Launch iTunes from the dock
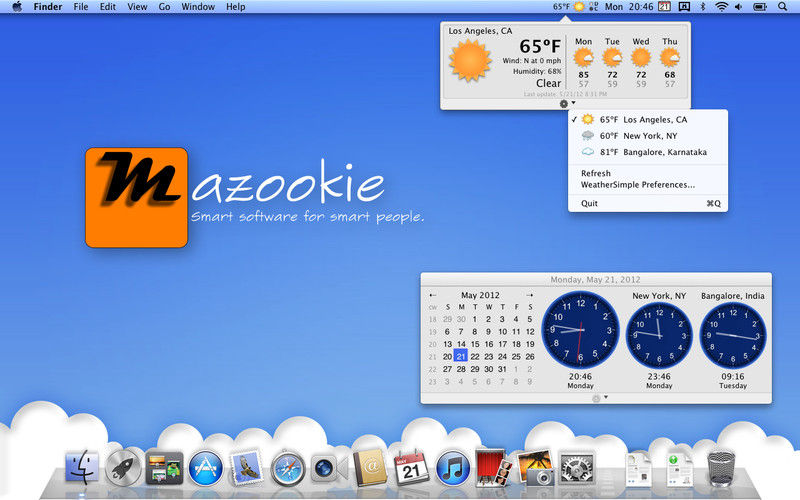 [x=453, y=468]
